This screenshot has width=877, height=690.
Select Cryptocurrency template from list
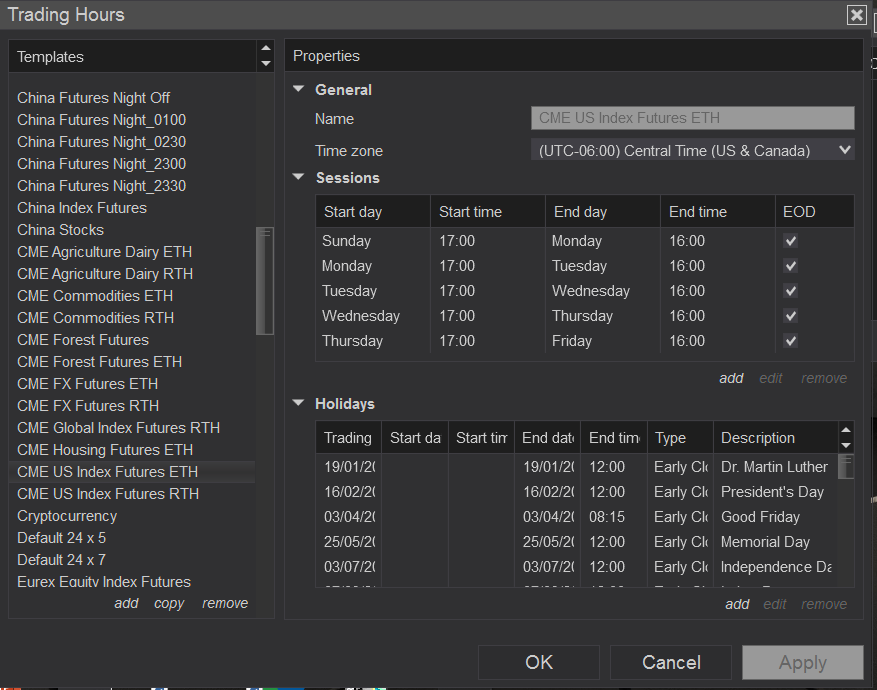click(x=67, y=516)
